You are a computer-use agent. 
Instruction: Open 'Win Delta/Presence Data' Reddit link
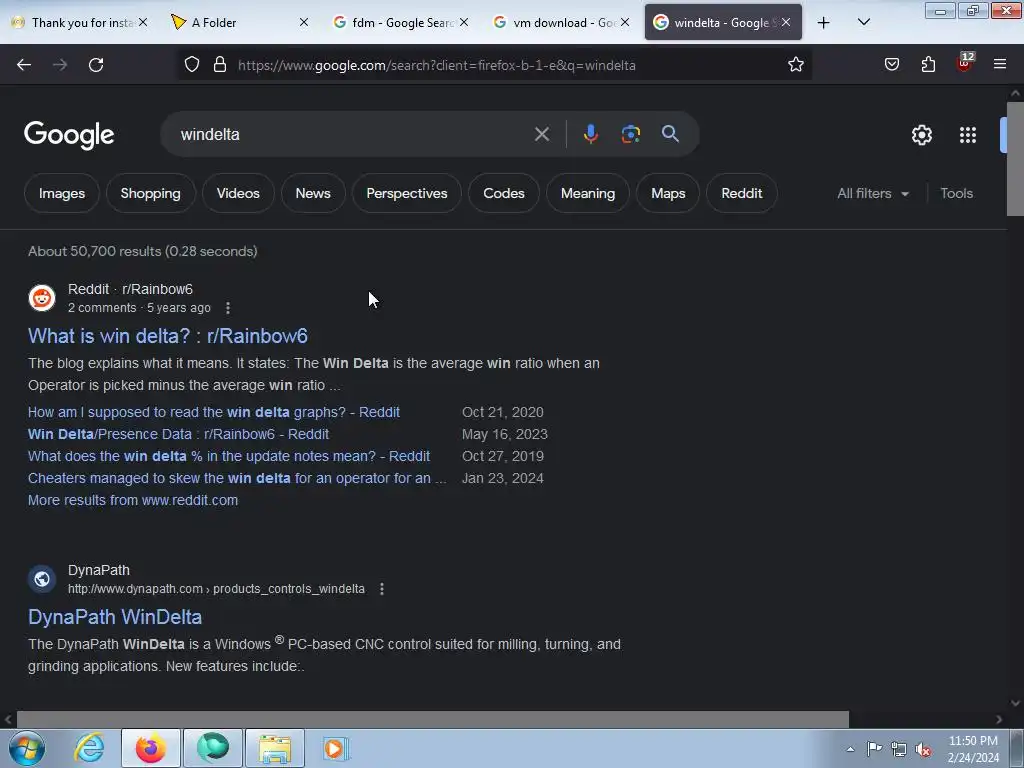pyautogui.click(x=178, y=434)
